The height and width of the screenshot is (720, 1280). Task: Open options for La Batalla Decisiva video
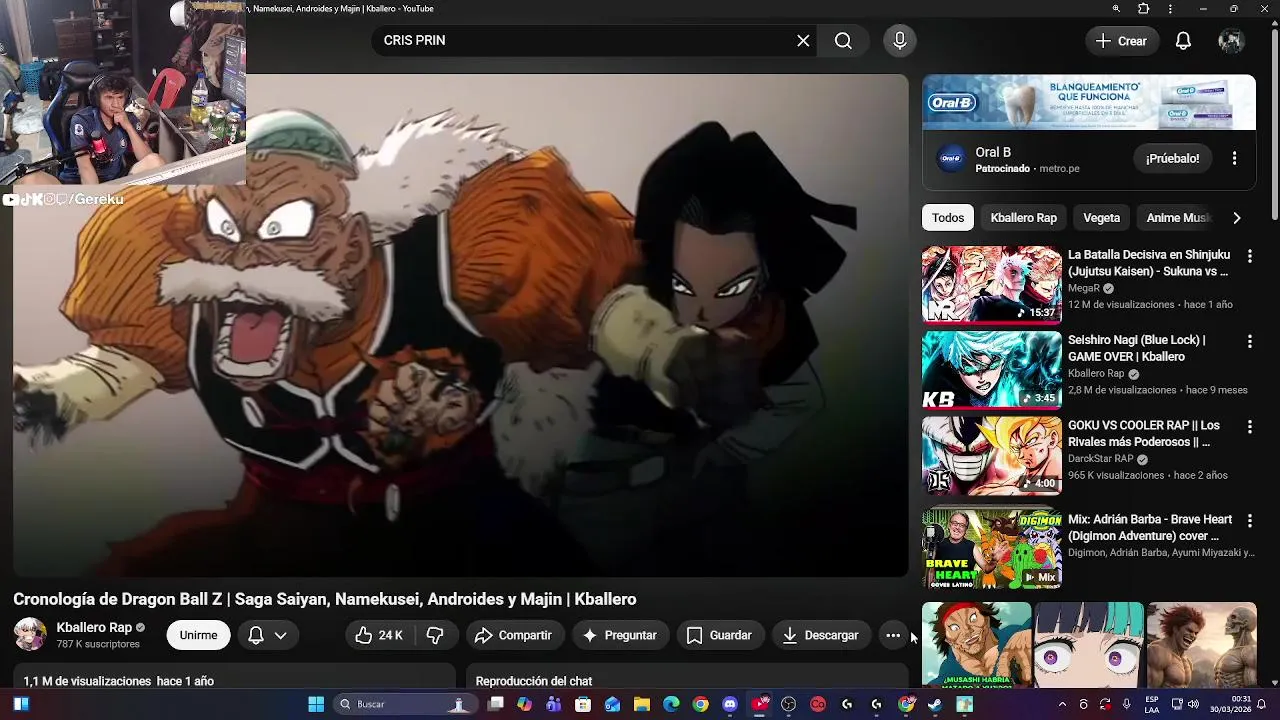pyautogui.click(x=1249, y=257)
